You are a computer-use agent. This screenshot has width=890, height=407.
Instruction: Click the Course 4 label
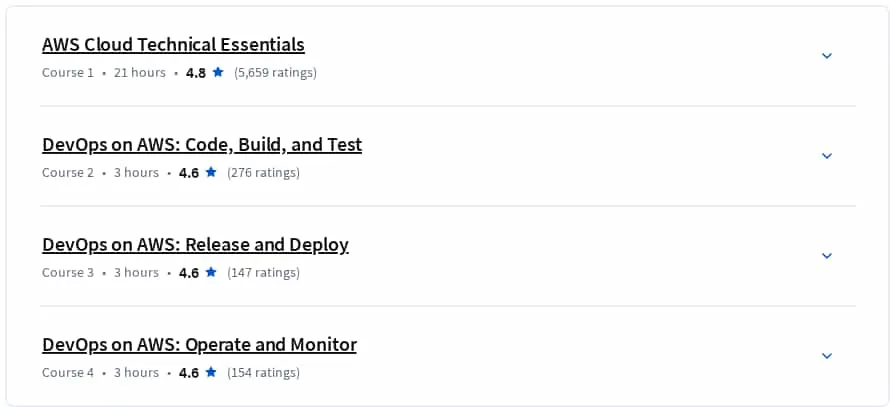(x=68, y=372)
